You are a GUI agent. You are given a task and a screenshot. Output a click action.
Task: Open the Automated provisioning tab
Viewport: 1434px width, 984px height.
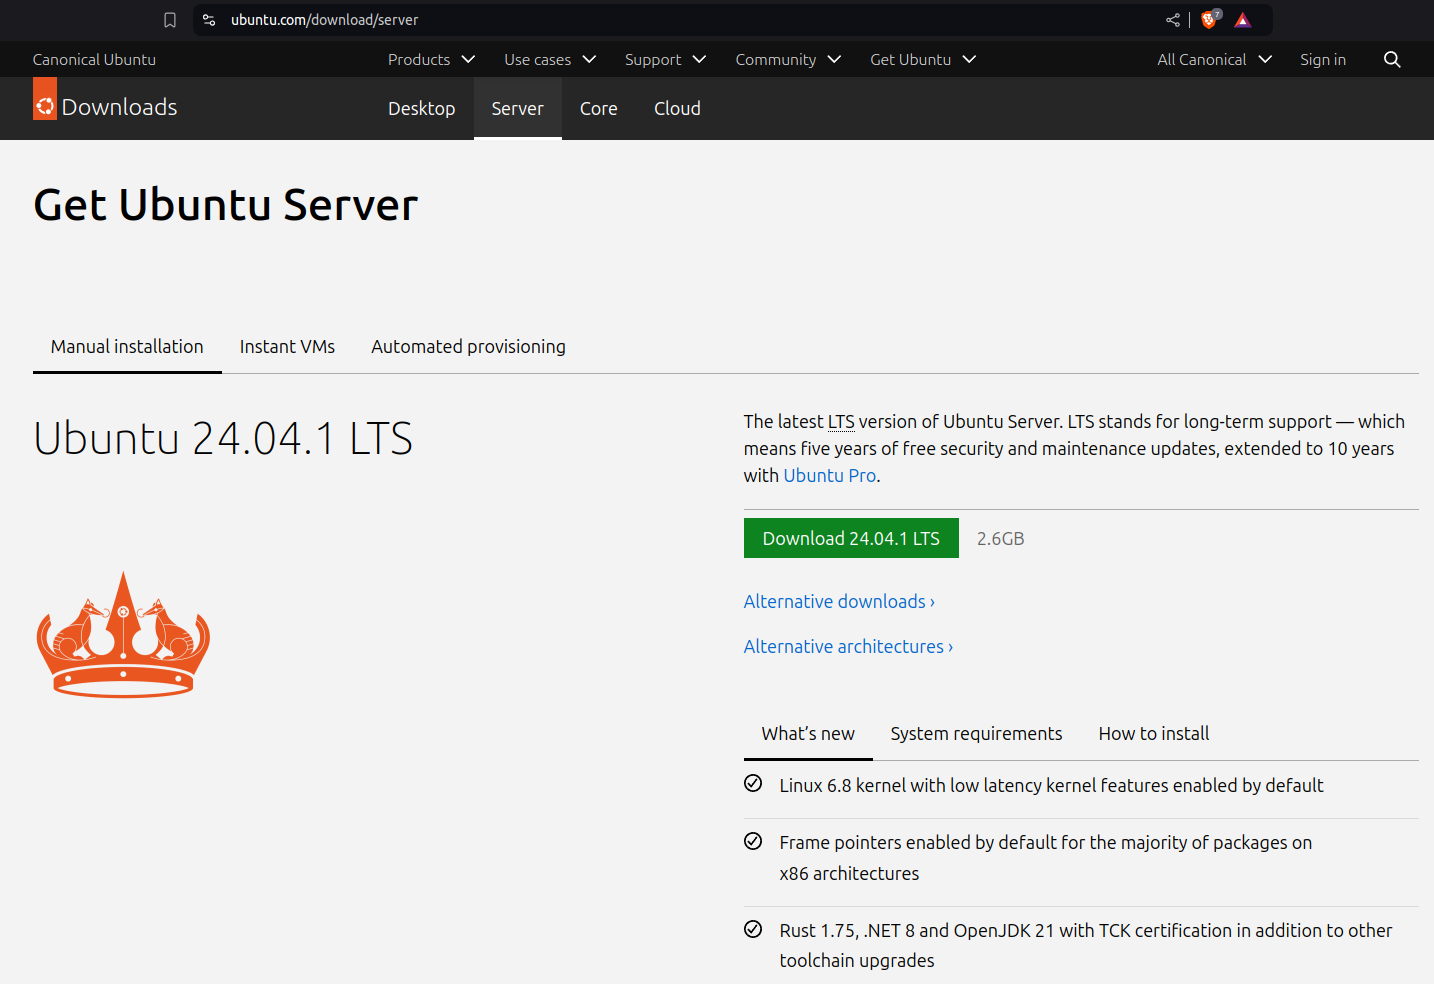[468, 347]
